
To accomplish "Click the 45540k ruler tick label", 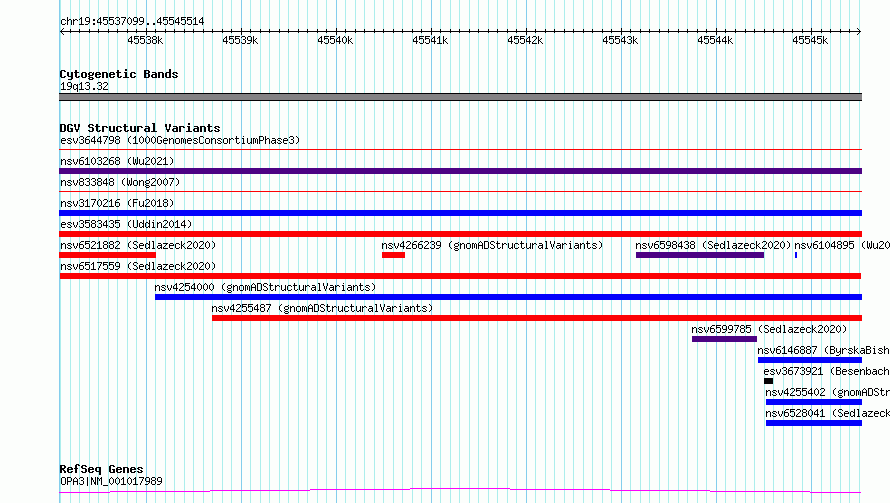I will tap(335, 40).
